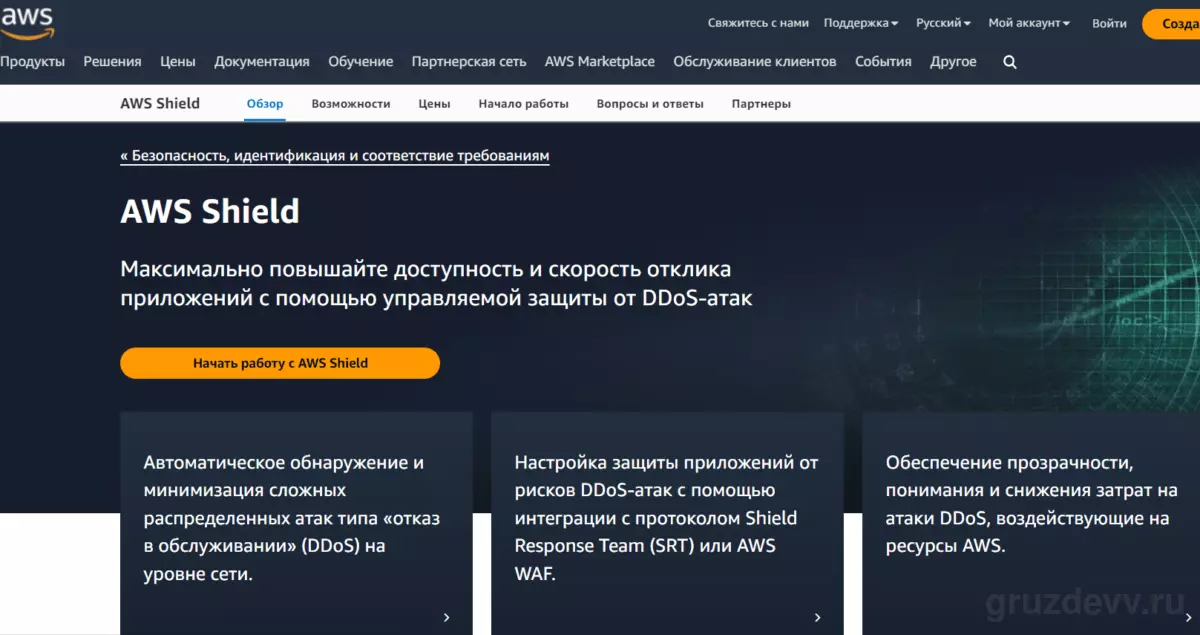Switch to the Возможности tab
The image size is (1200, 635).
click(351, 104)
